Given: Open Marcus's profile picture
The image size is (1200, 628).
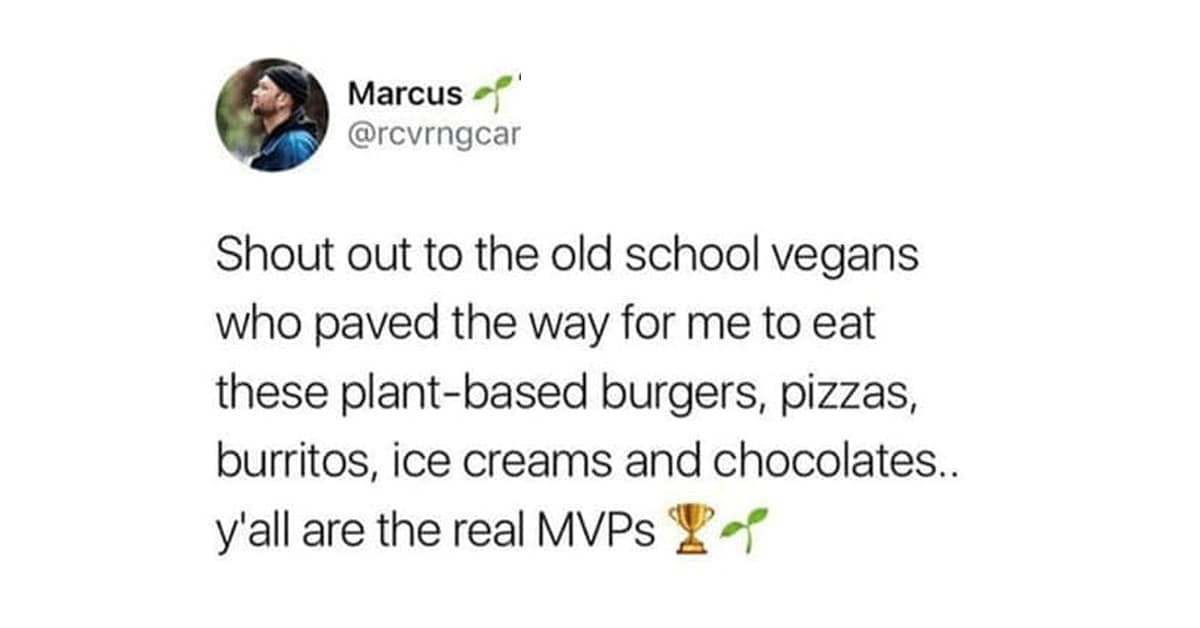Looking at the screenshot, I should tap(272, 114).
